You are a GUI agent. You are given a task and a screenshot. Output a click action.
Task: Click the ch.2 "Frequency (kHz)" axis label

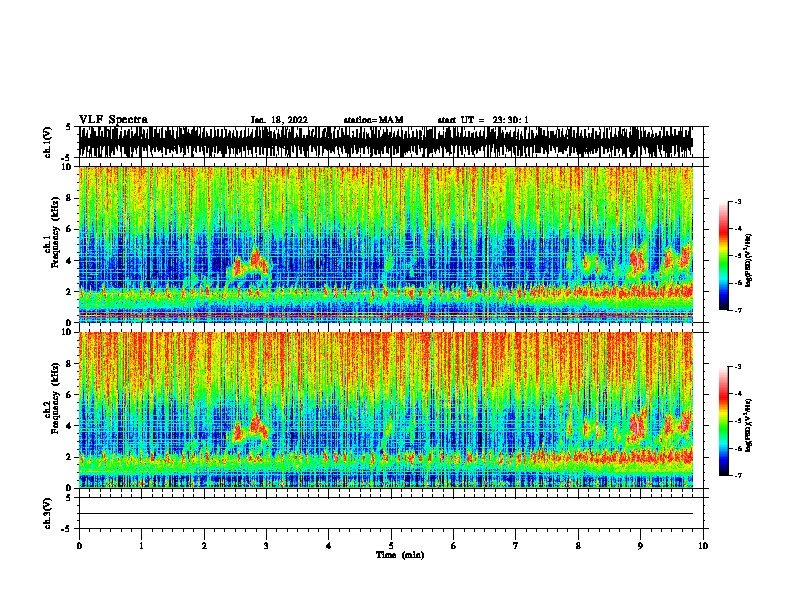tap(56, 398)
